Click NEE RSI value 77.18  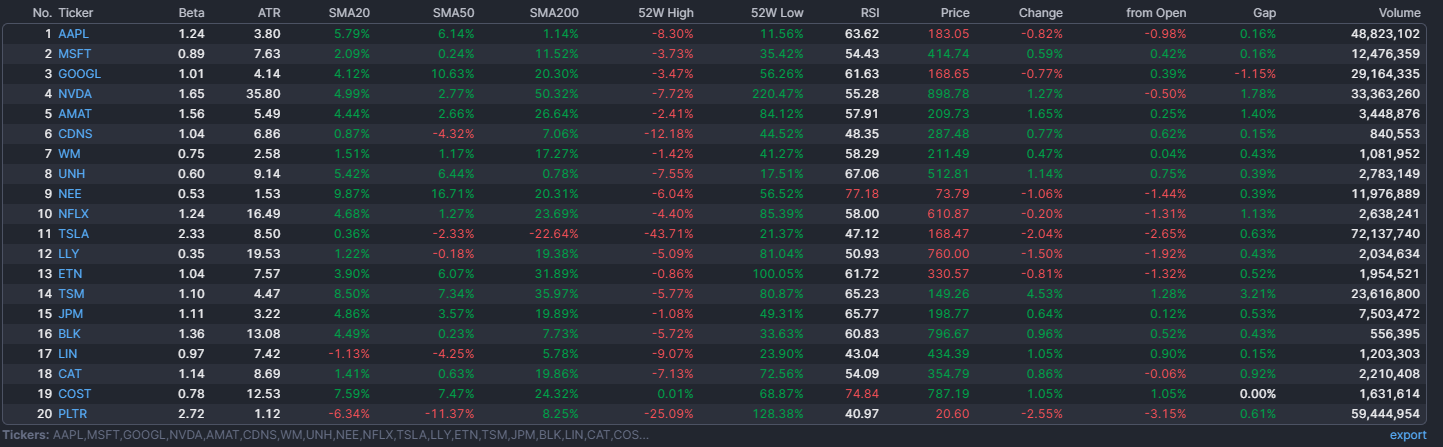point(862,194)
